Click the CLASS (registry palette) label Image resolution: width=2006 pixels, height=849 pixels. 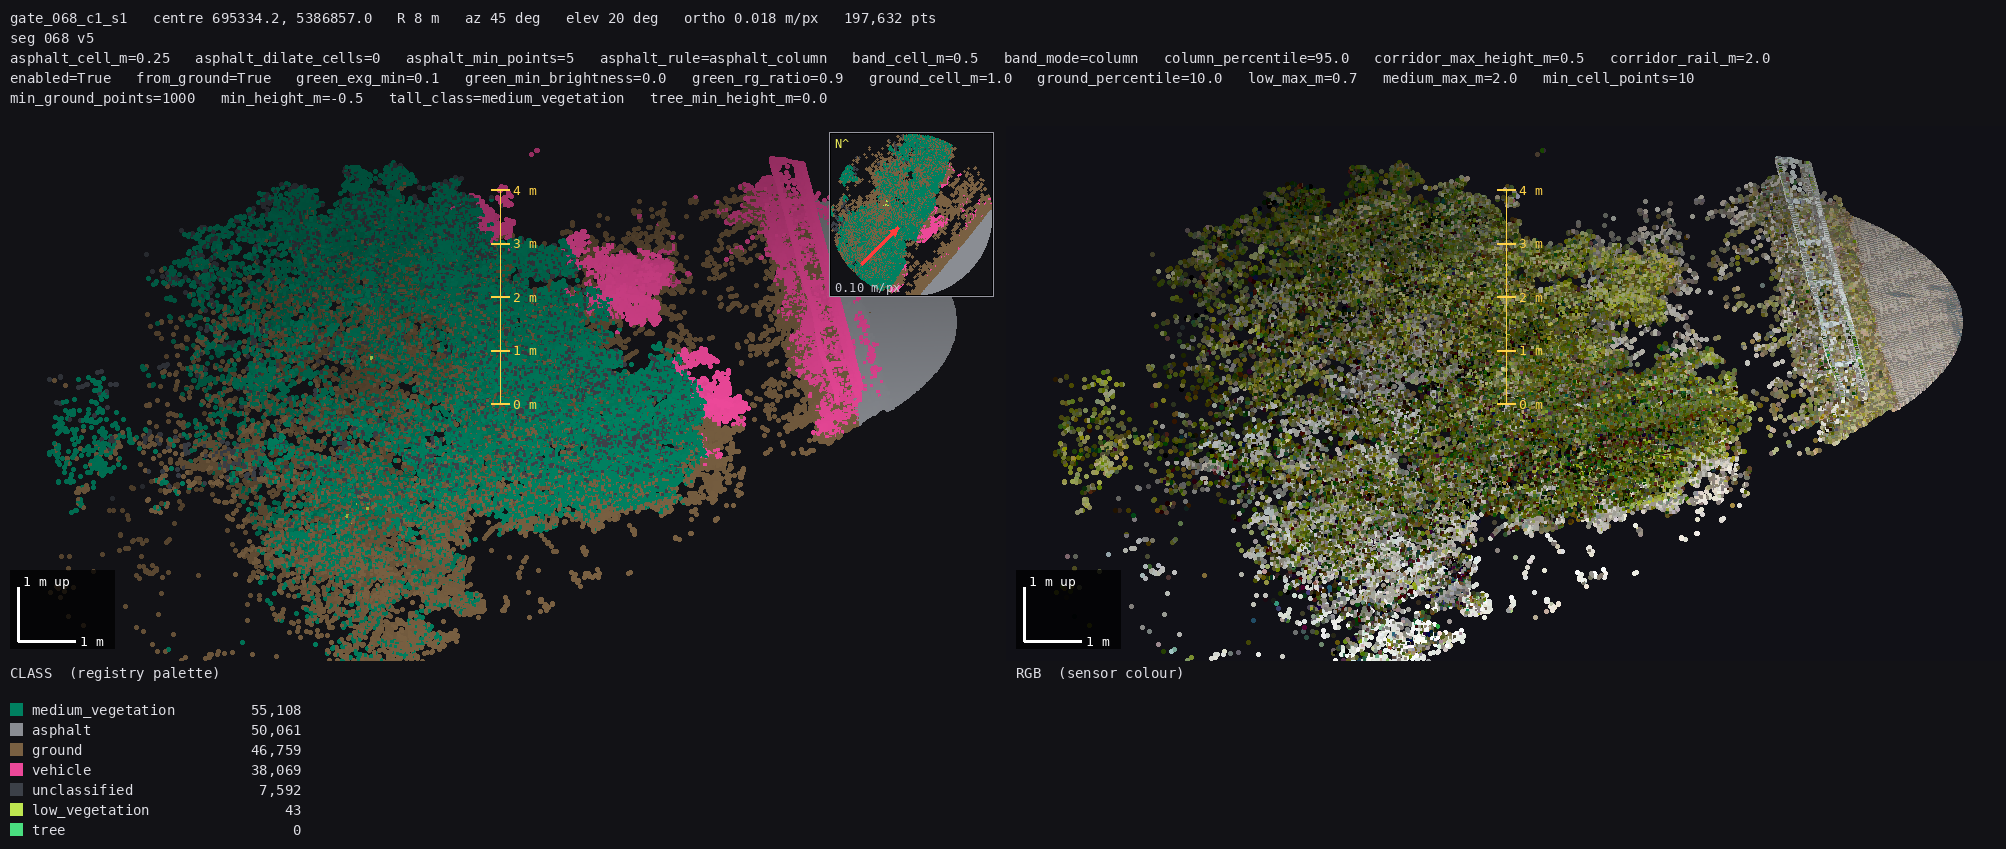pos(115,673)
